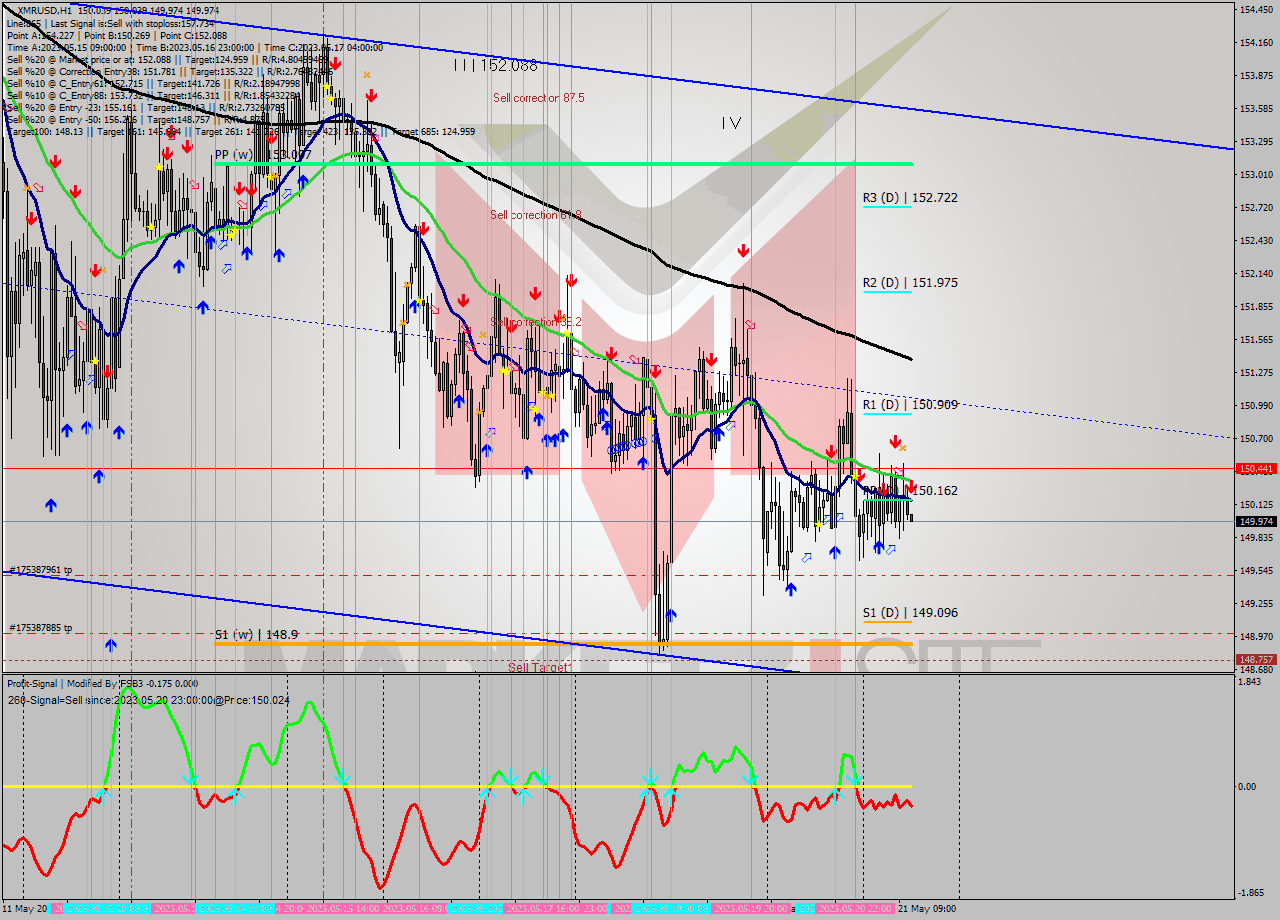Click the orange X mark beside the recent sell arrow

coord(903,448)
